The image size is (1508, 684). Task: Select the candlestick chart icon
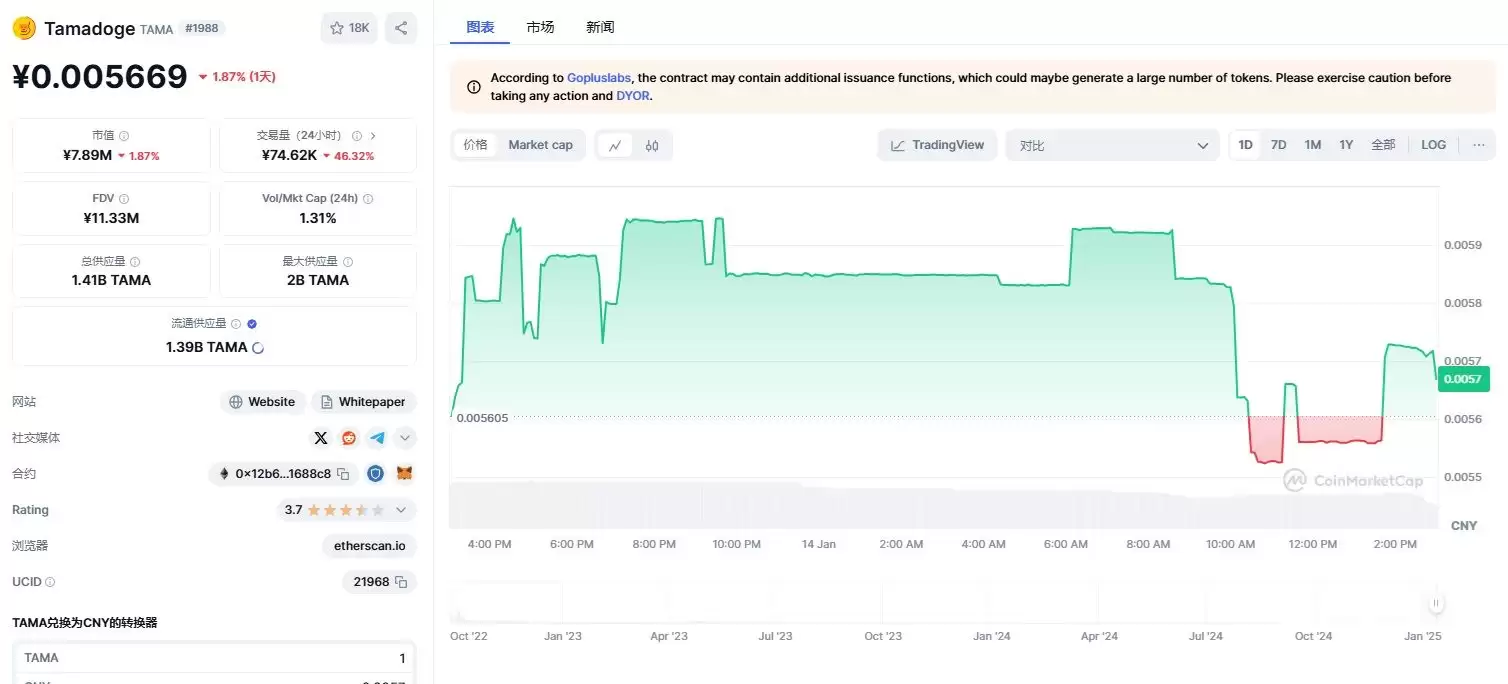pyautogui.click(x=653, y=145)
